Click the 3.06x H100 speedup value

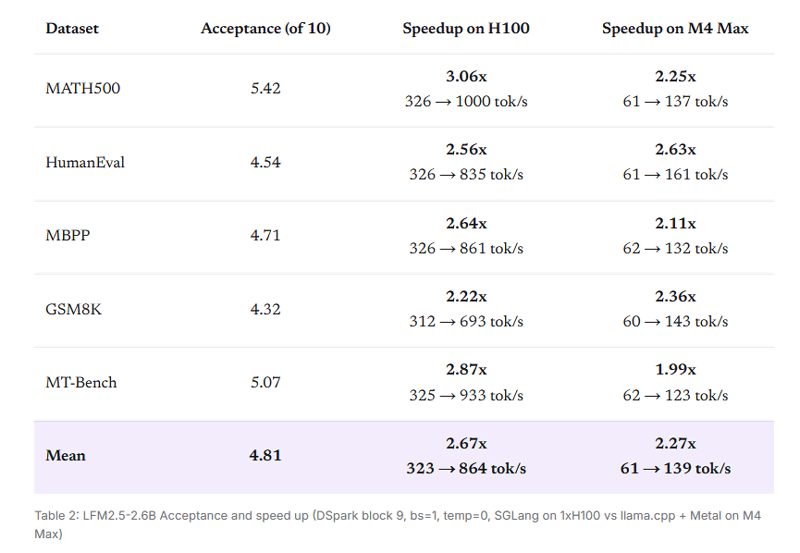(466, 77)
